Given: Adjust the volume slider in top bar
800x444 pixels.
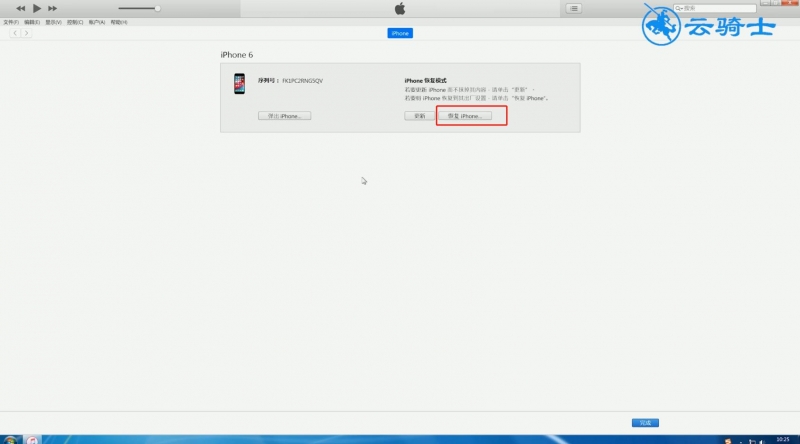Looking at the screenshot, I should 139,8.
